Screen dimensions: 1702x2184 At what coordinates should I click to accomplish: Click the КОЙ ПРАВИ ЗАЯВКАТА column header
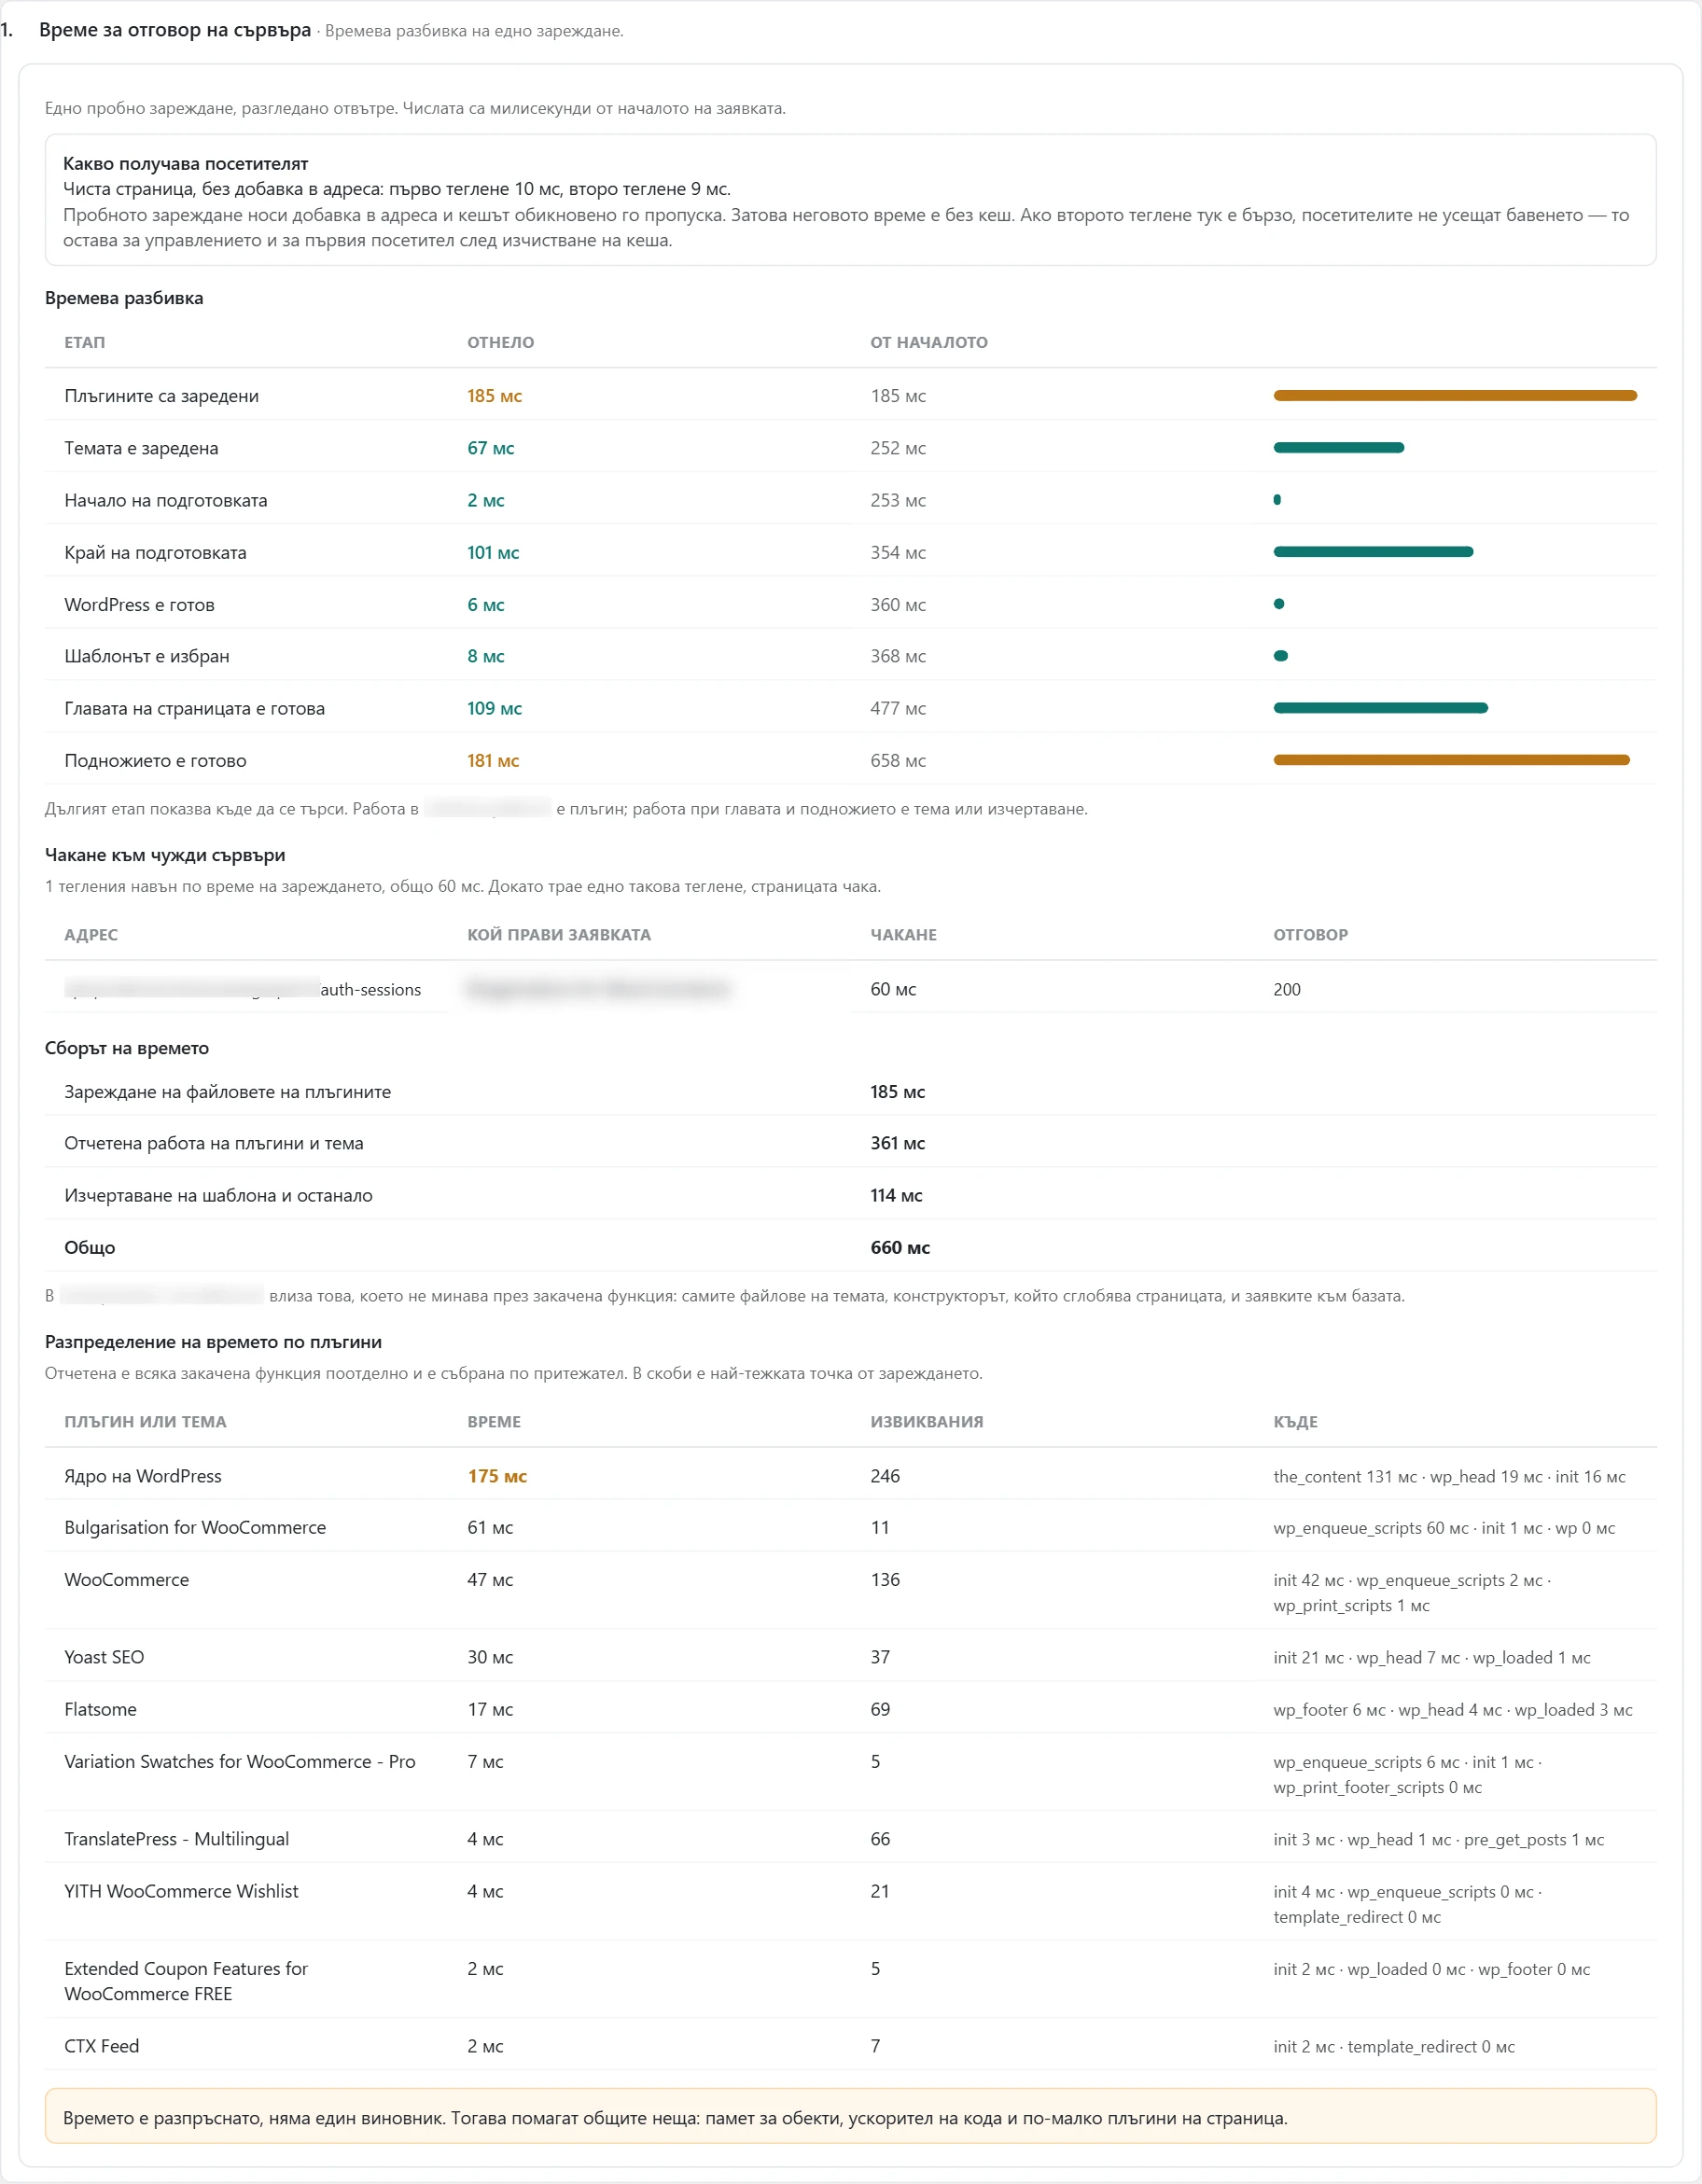[x=559, y=935]
